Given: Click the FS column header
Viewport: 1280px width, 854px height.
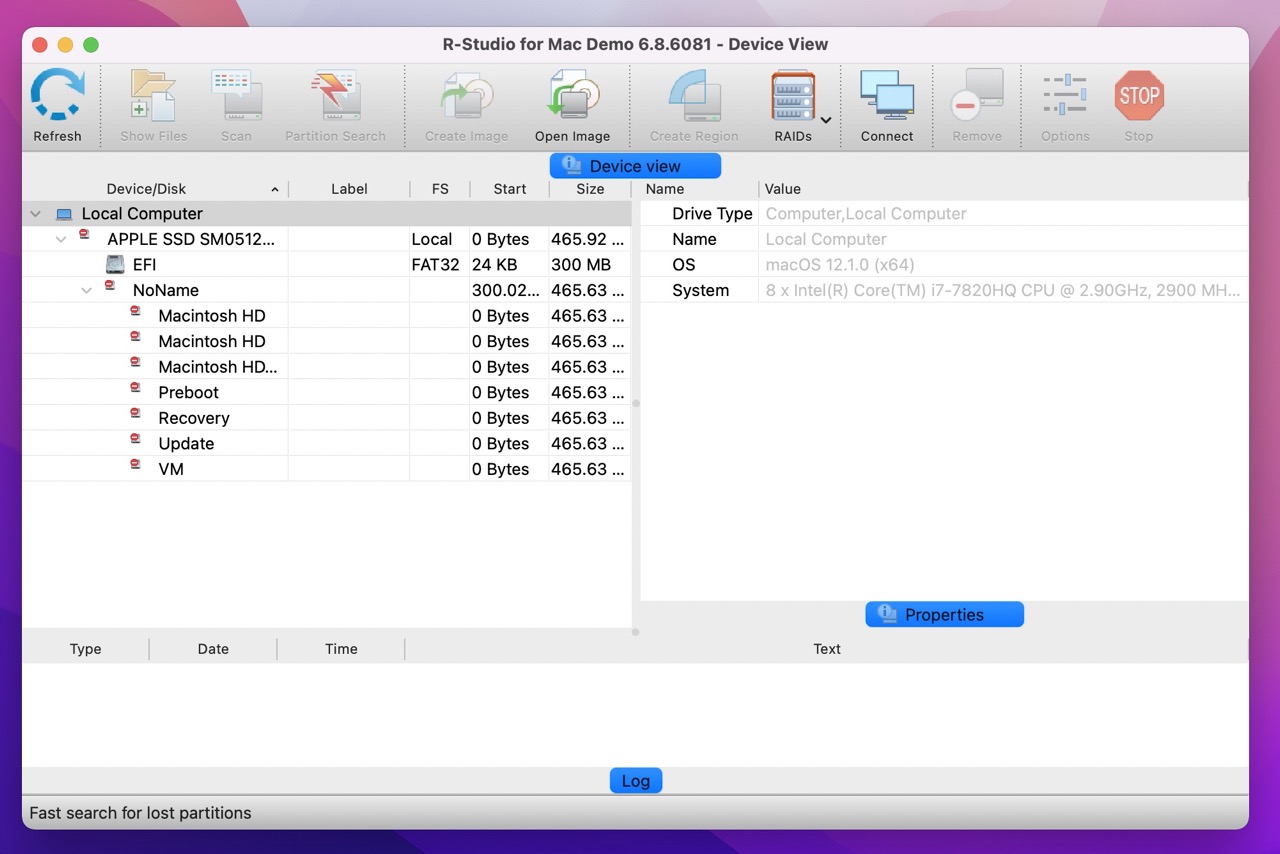Looking at the screenshot, I should pos(440,189).
